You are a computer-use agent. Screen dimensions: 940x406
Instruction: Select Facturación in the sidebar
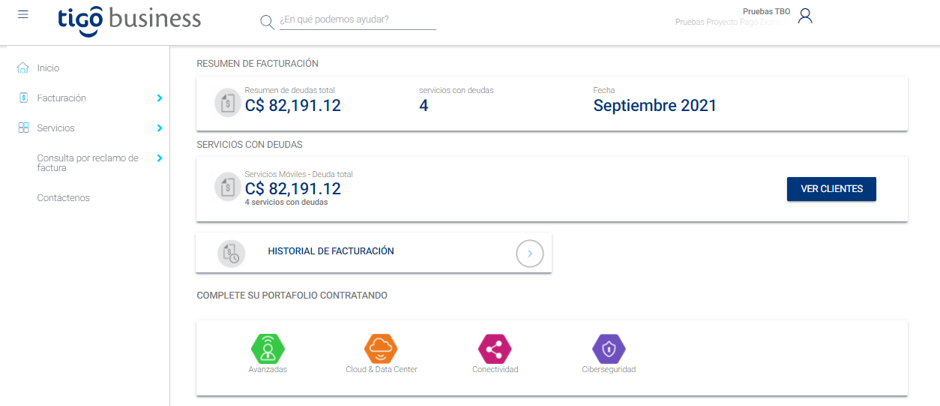point(61,98)
